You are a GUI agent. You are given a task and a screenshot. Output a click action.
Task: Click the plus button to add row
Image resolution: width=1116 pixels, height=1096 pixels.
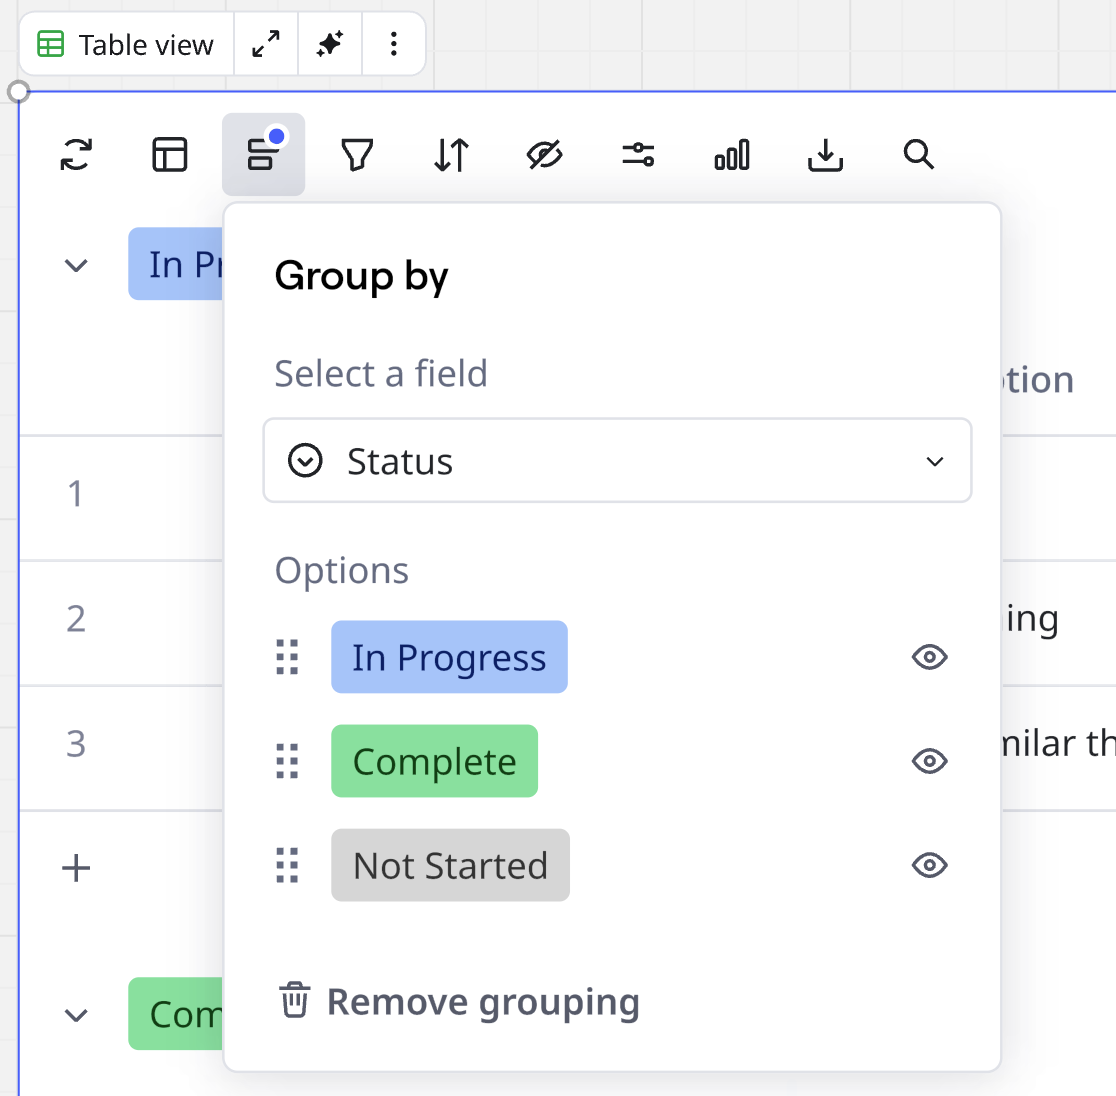point(76,868)
